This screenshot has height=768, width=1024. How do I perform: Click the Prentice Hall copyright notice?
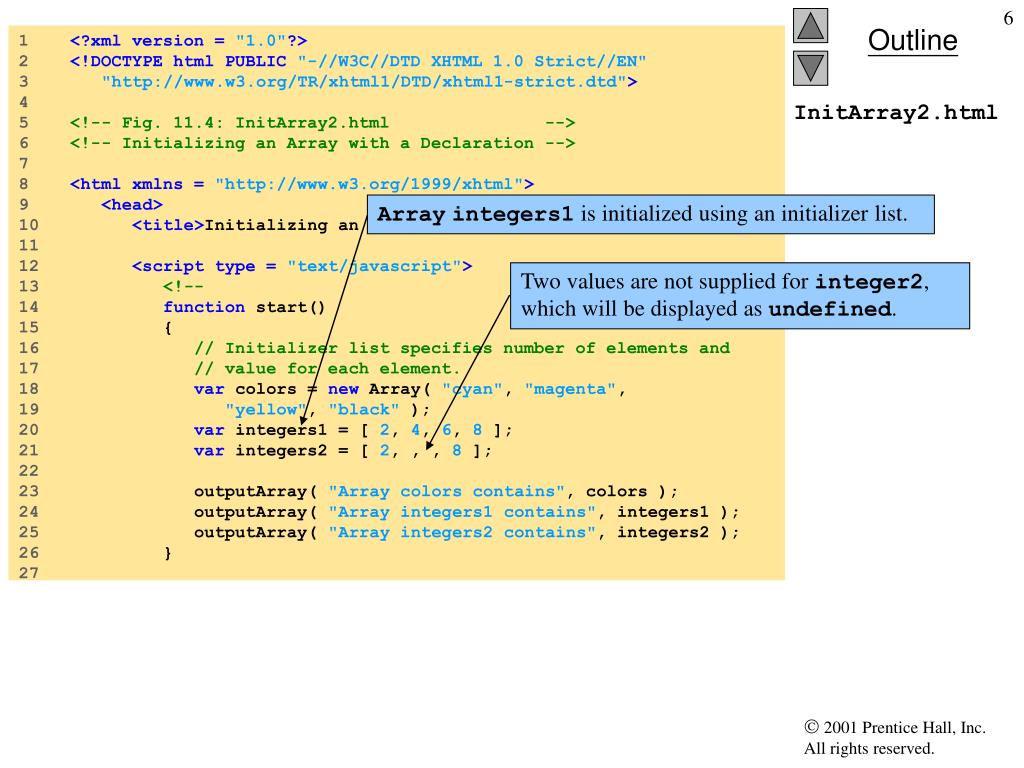(895, 737)
